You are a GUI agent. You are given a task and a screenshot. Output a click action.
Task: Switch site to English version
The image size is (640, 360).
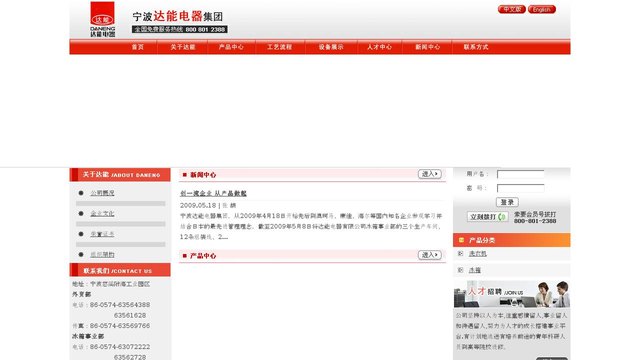(x=542, y=9)
